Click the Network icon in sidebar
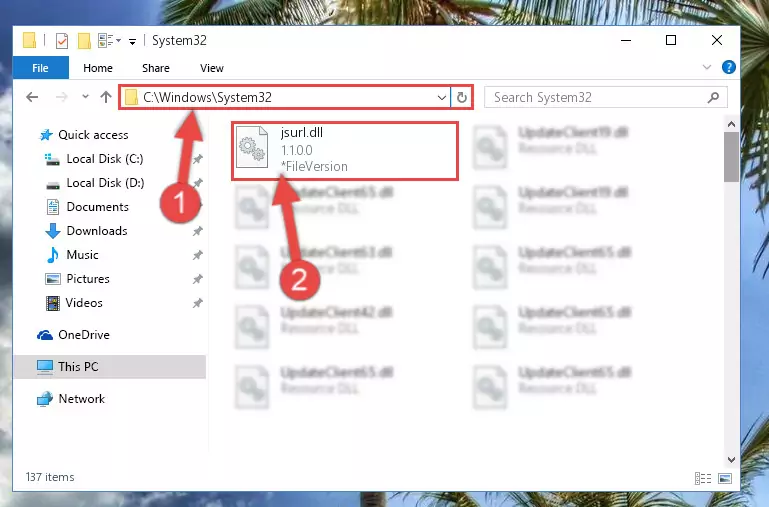Image resolution: width=769 pixels, height=507 pixels. point(45,399)
